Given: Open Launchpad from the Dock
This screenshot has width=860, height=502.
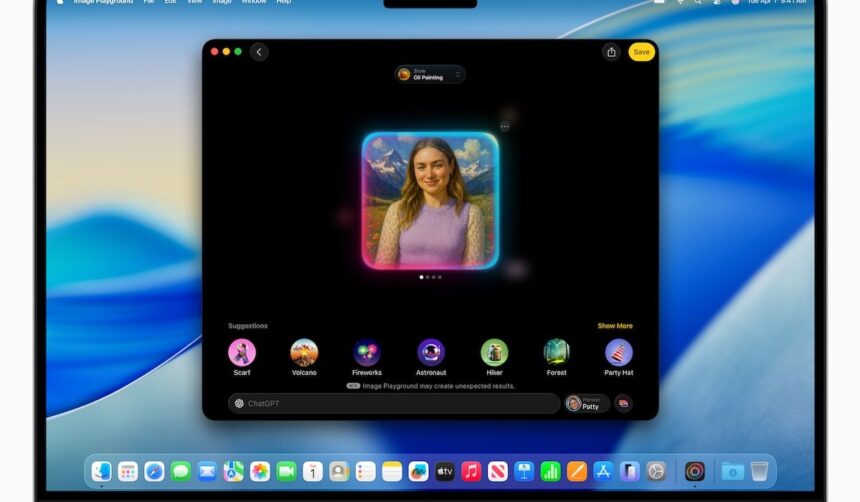Looking at the screenshot, I should [x=128, y=471].
